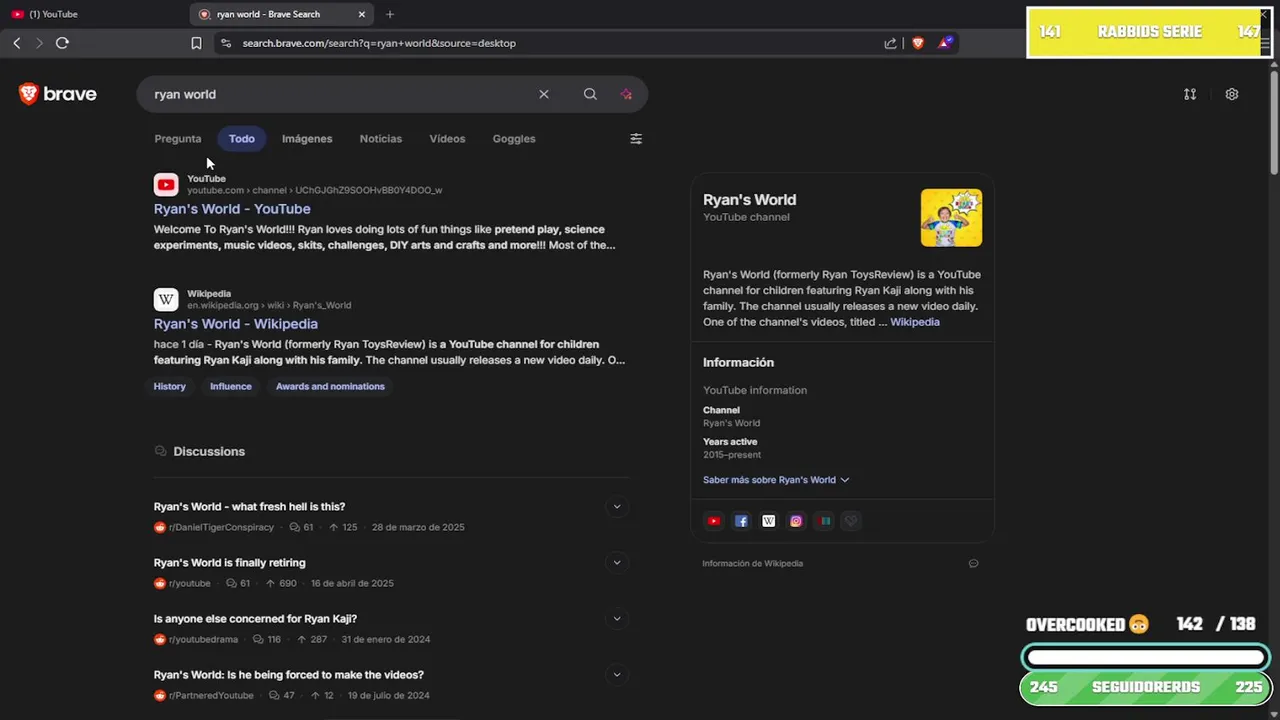The width and height of the screenshot is (1280, 720).
Task: Open search filters slider icon
Action: point(636,139)
